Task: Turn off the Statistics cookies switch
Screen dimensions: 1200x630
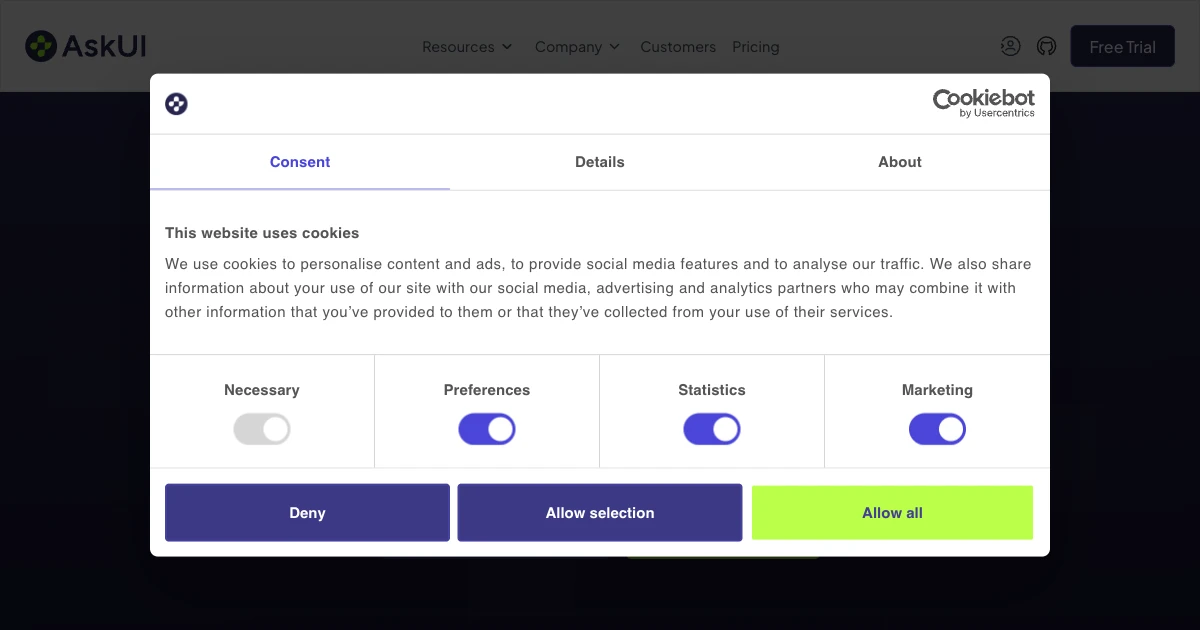Action: (x=712, y=430)
